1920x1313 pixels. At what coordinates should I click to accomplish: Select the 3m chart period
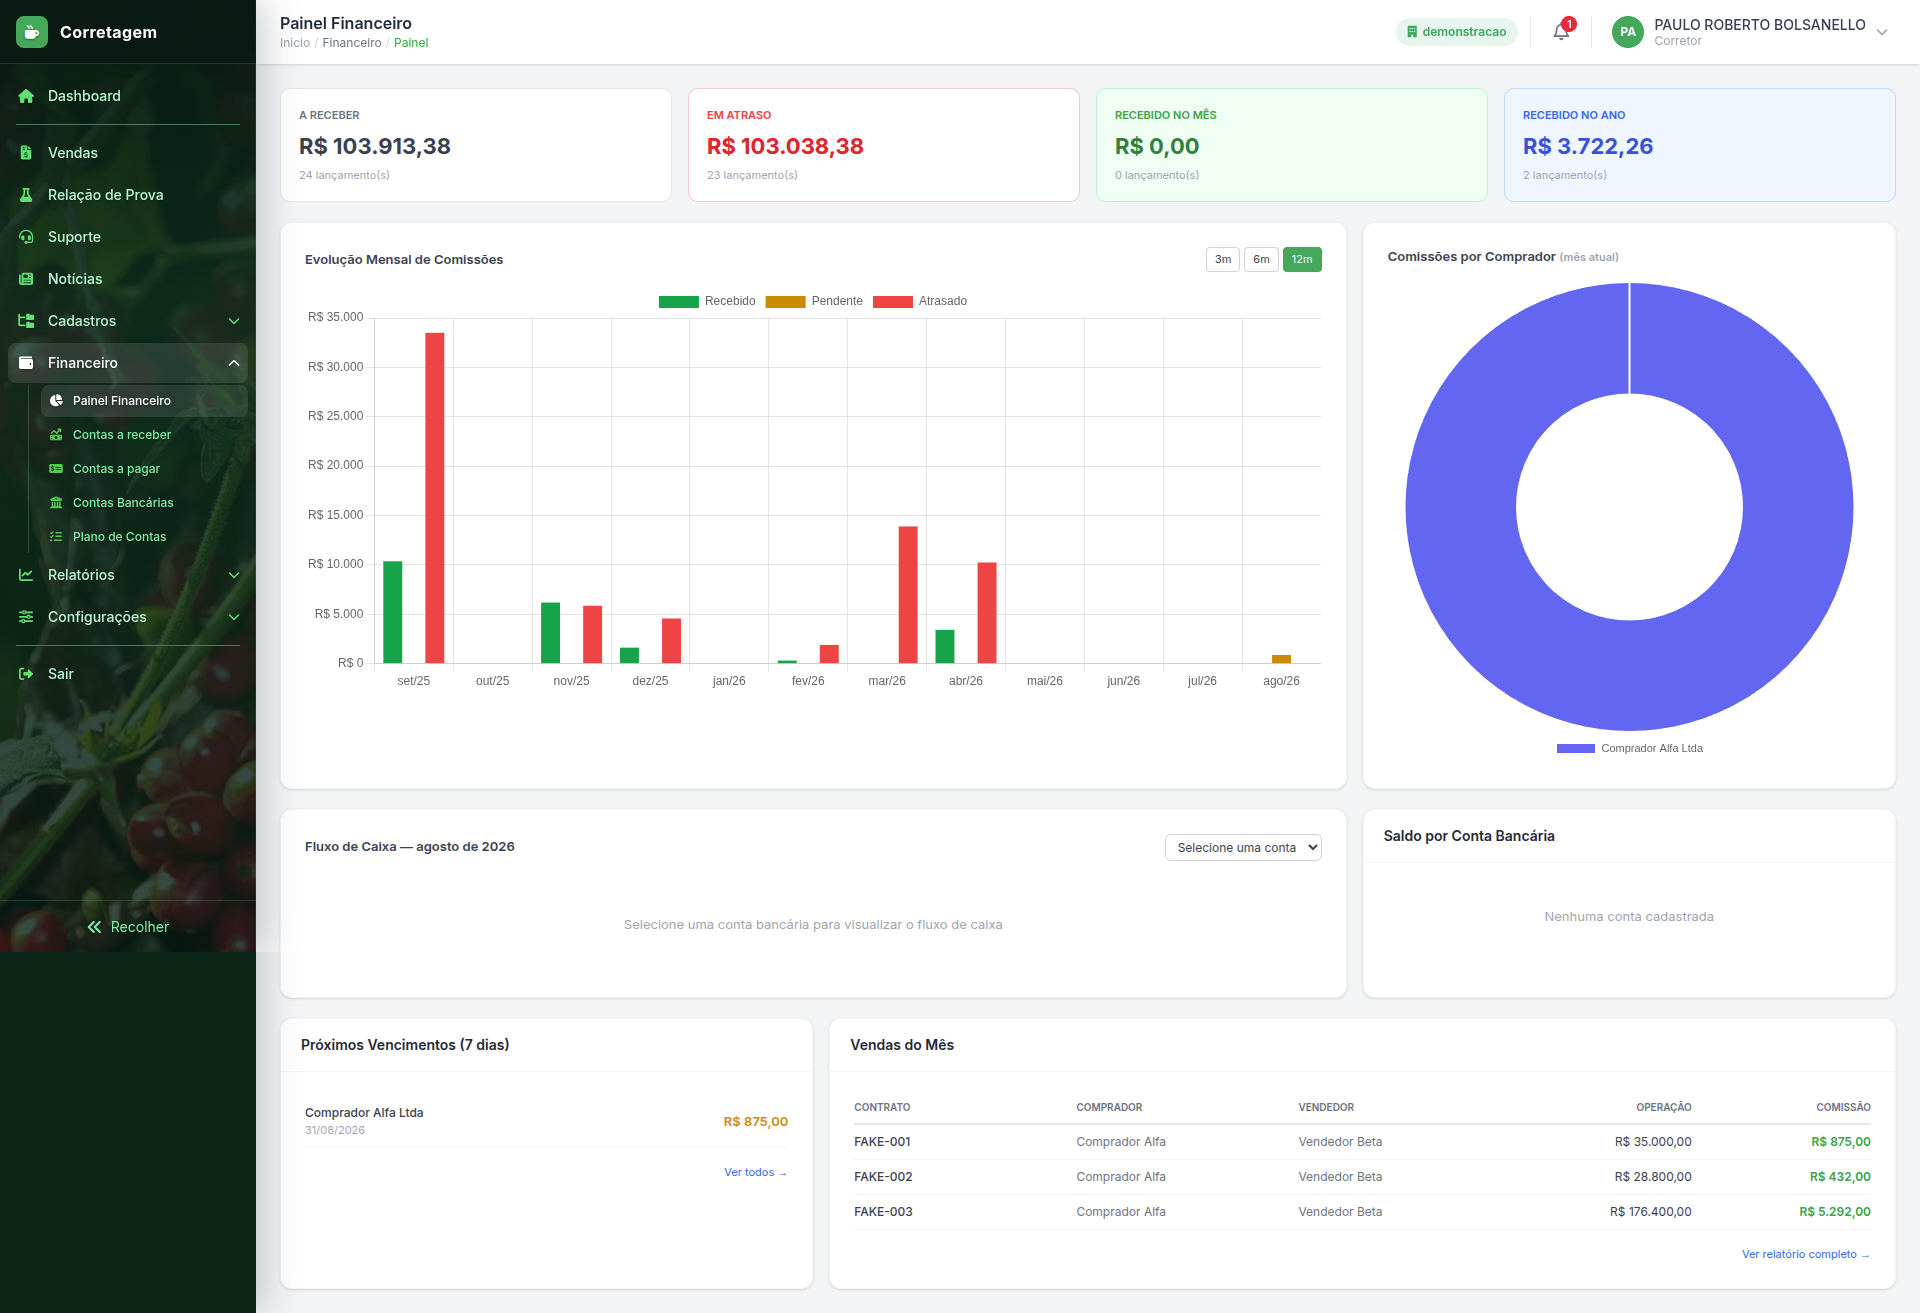[1222, 259]
